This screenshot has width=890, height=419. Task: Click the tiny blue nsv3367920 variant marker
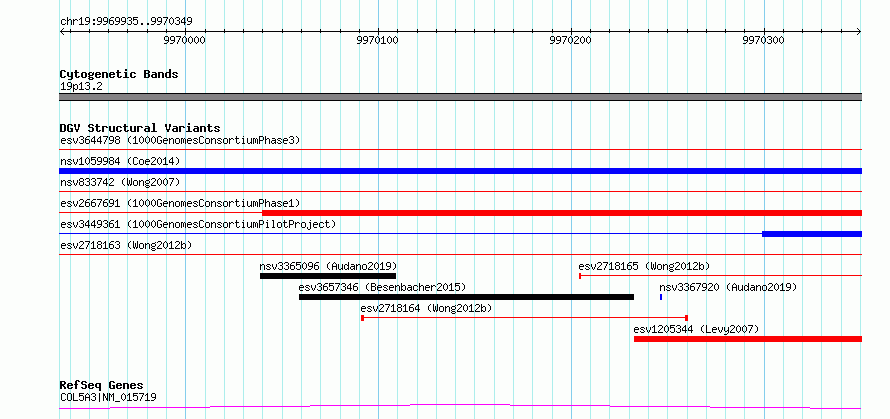pyautogui.click(x=661, y=297)
